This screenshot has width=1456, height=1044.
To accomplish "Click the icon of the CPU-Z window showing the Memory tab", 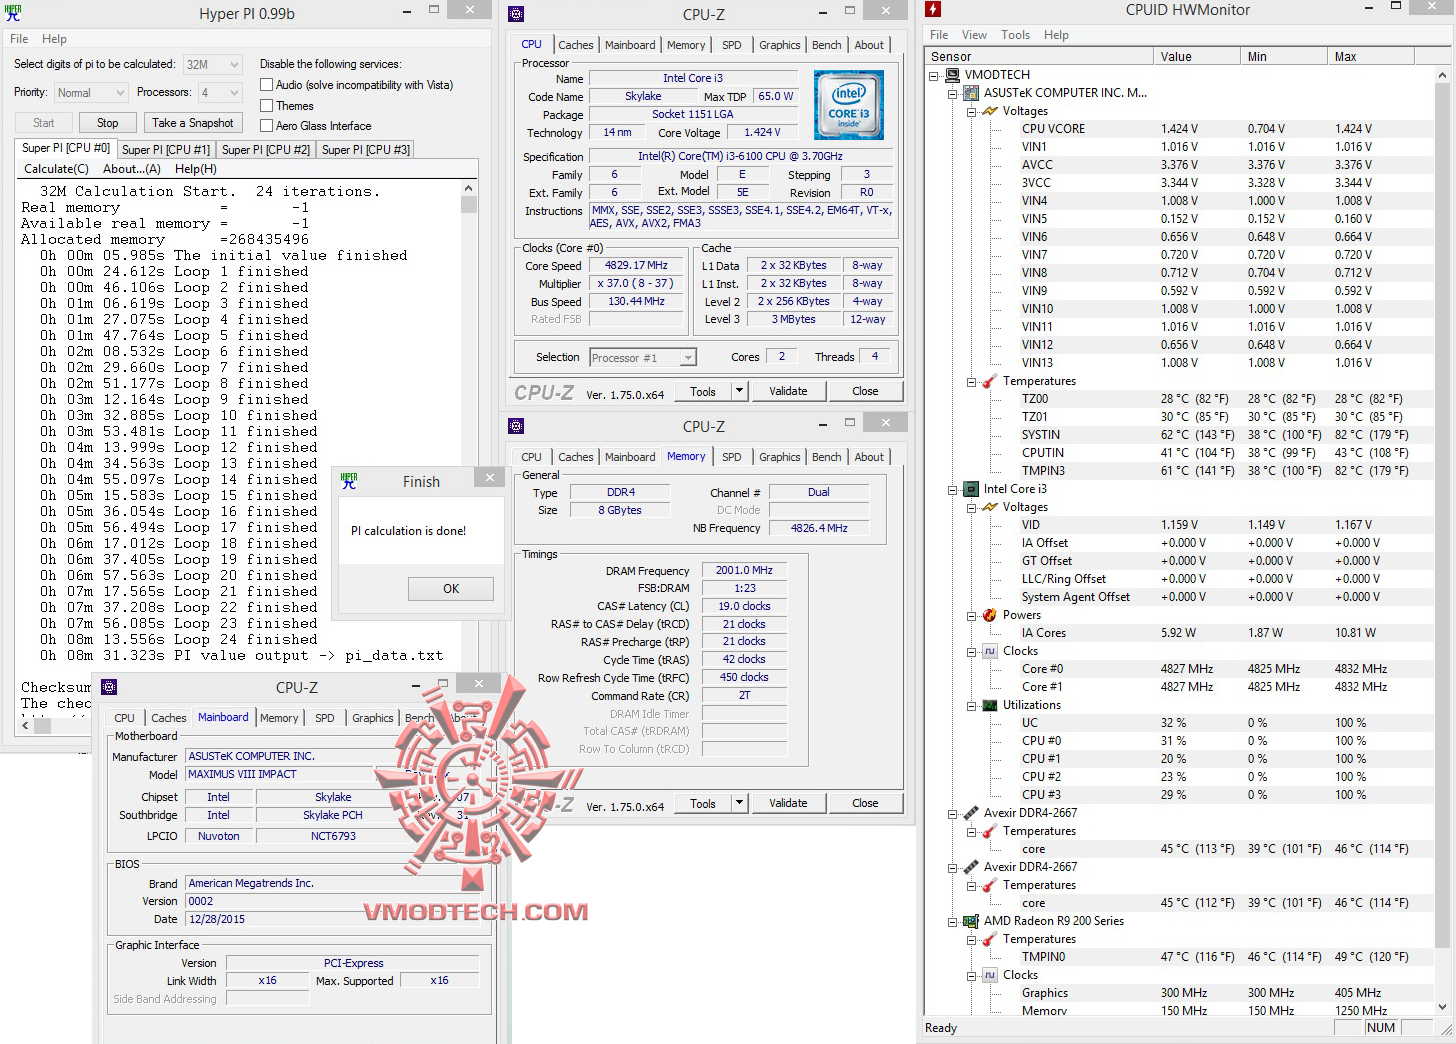I will (516, 426).
